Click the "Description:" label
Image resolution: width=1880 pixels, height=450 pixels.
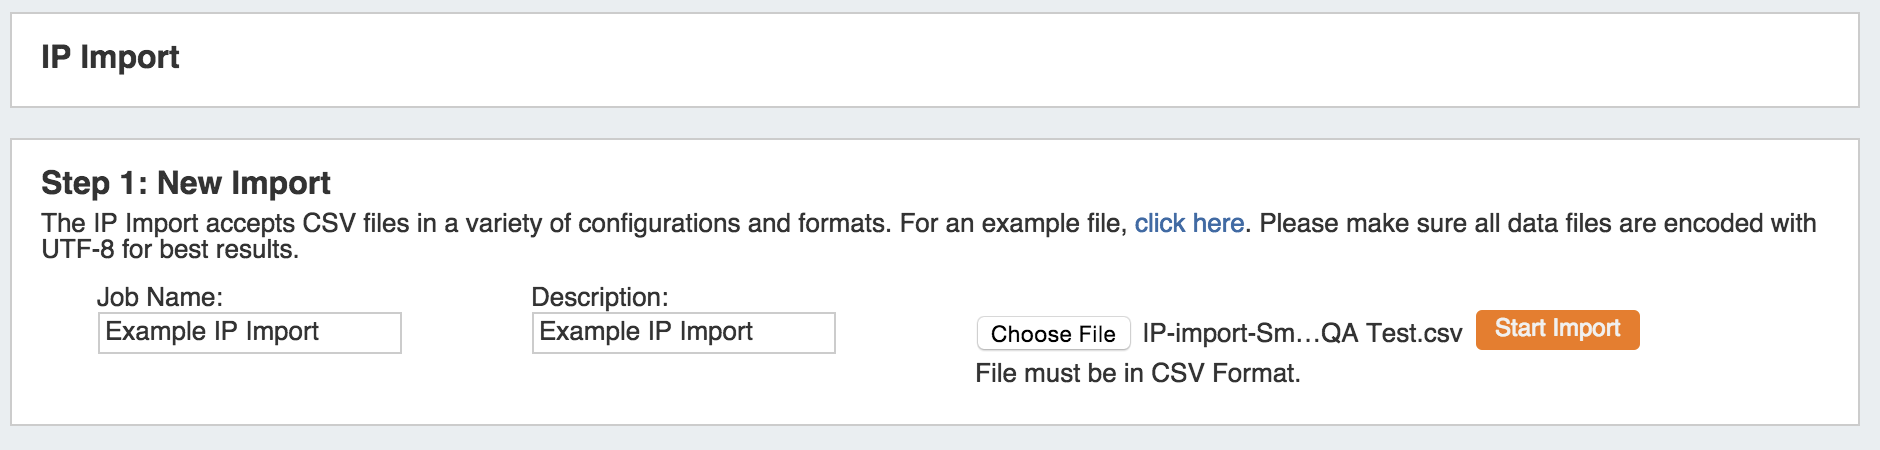(600, 297)
